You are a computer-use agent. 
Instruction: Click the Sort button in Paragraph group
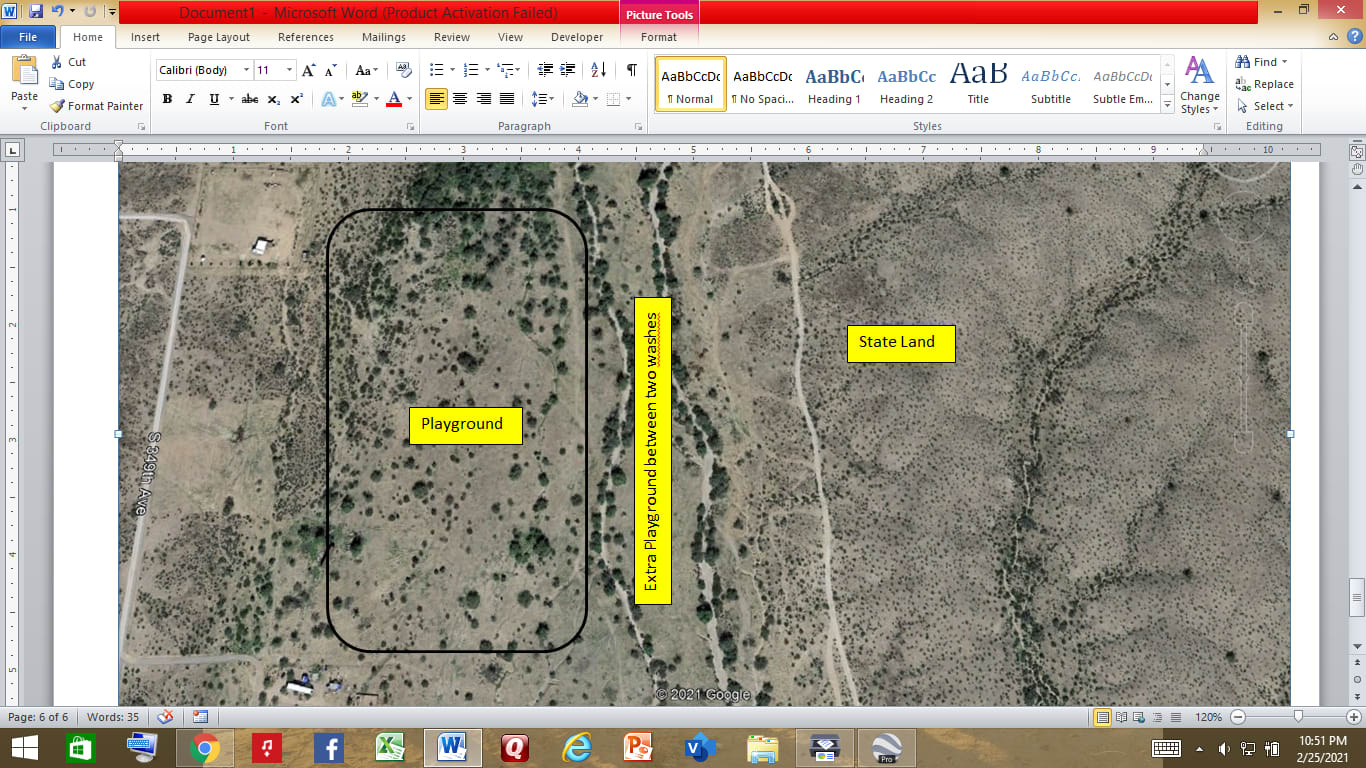click(598, 70)
